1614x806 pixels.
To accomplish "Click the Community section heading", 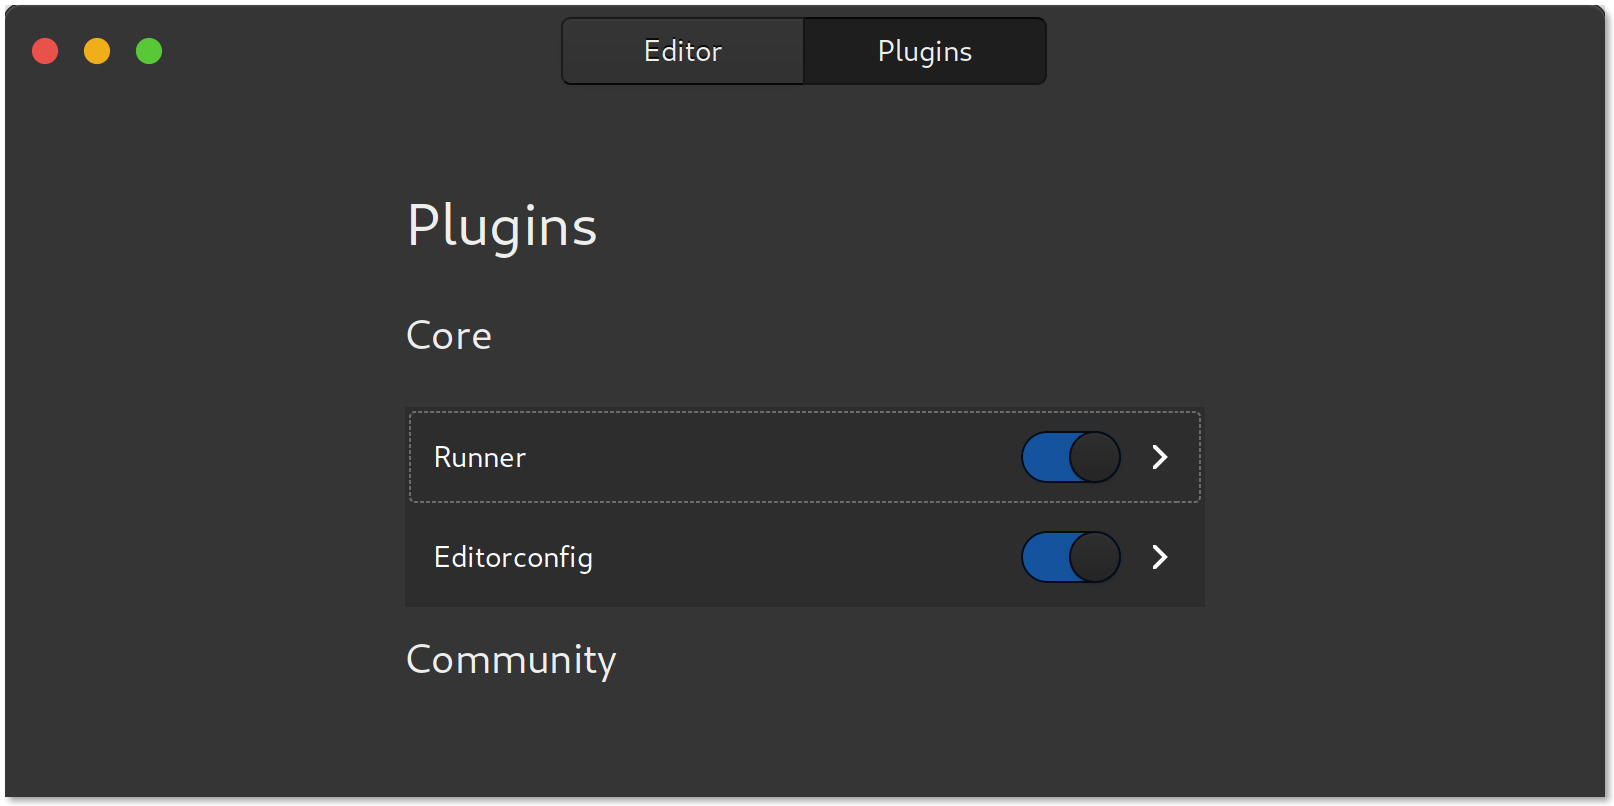I will click(x=511, y=660).
